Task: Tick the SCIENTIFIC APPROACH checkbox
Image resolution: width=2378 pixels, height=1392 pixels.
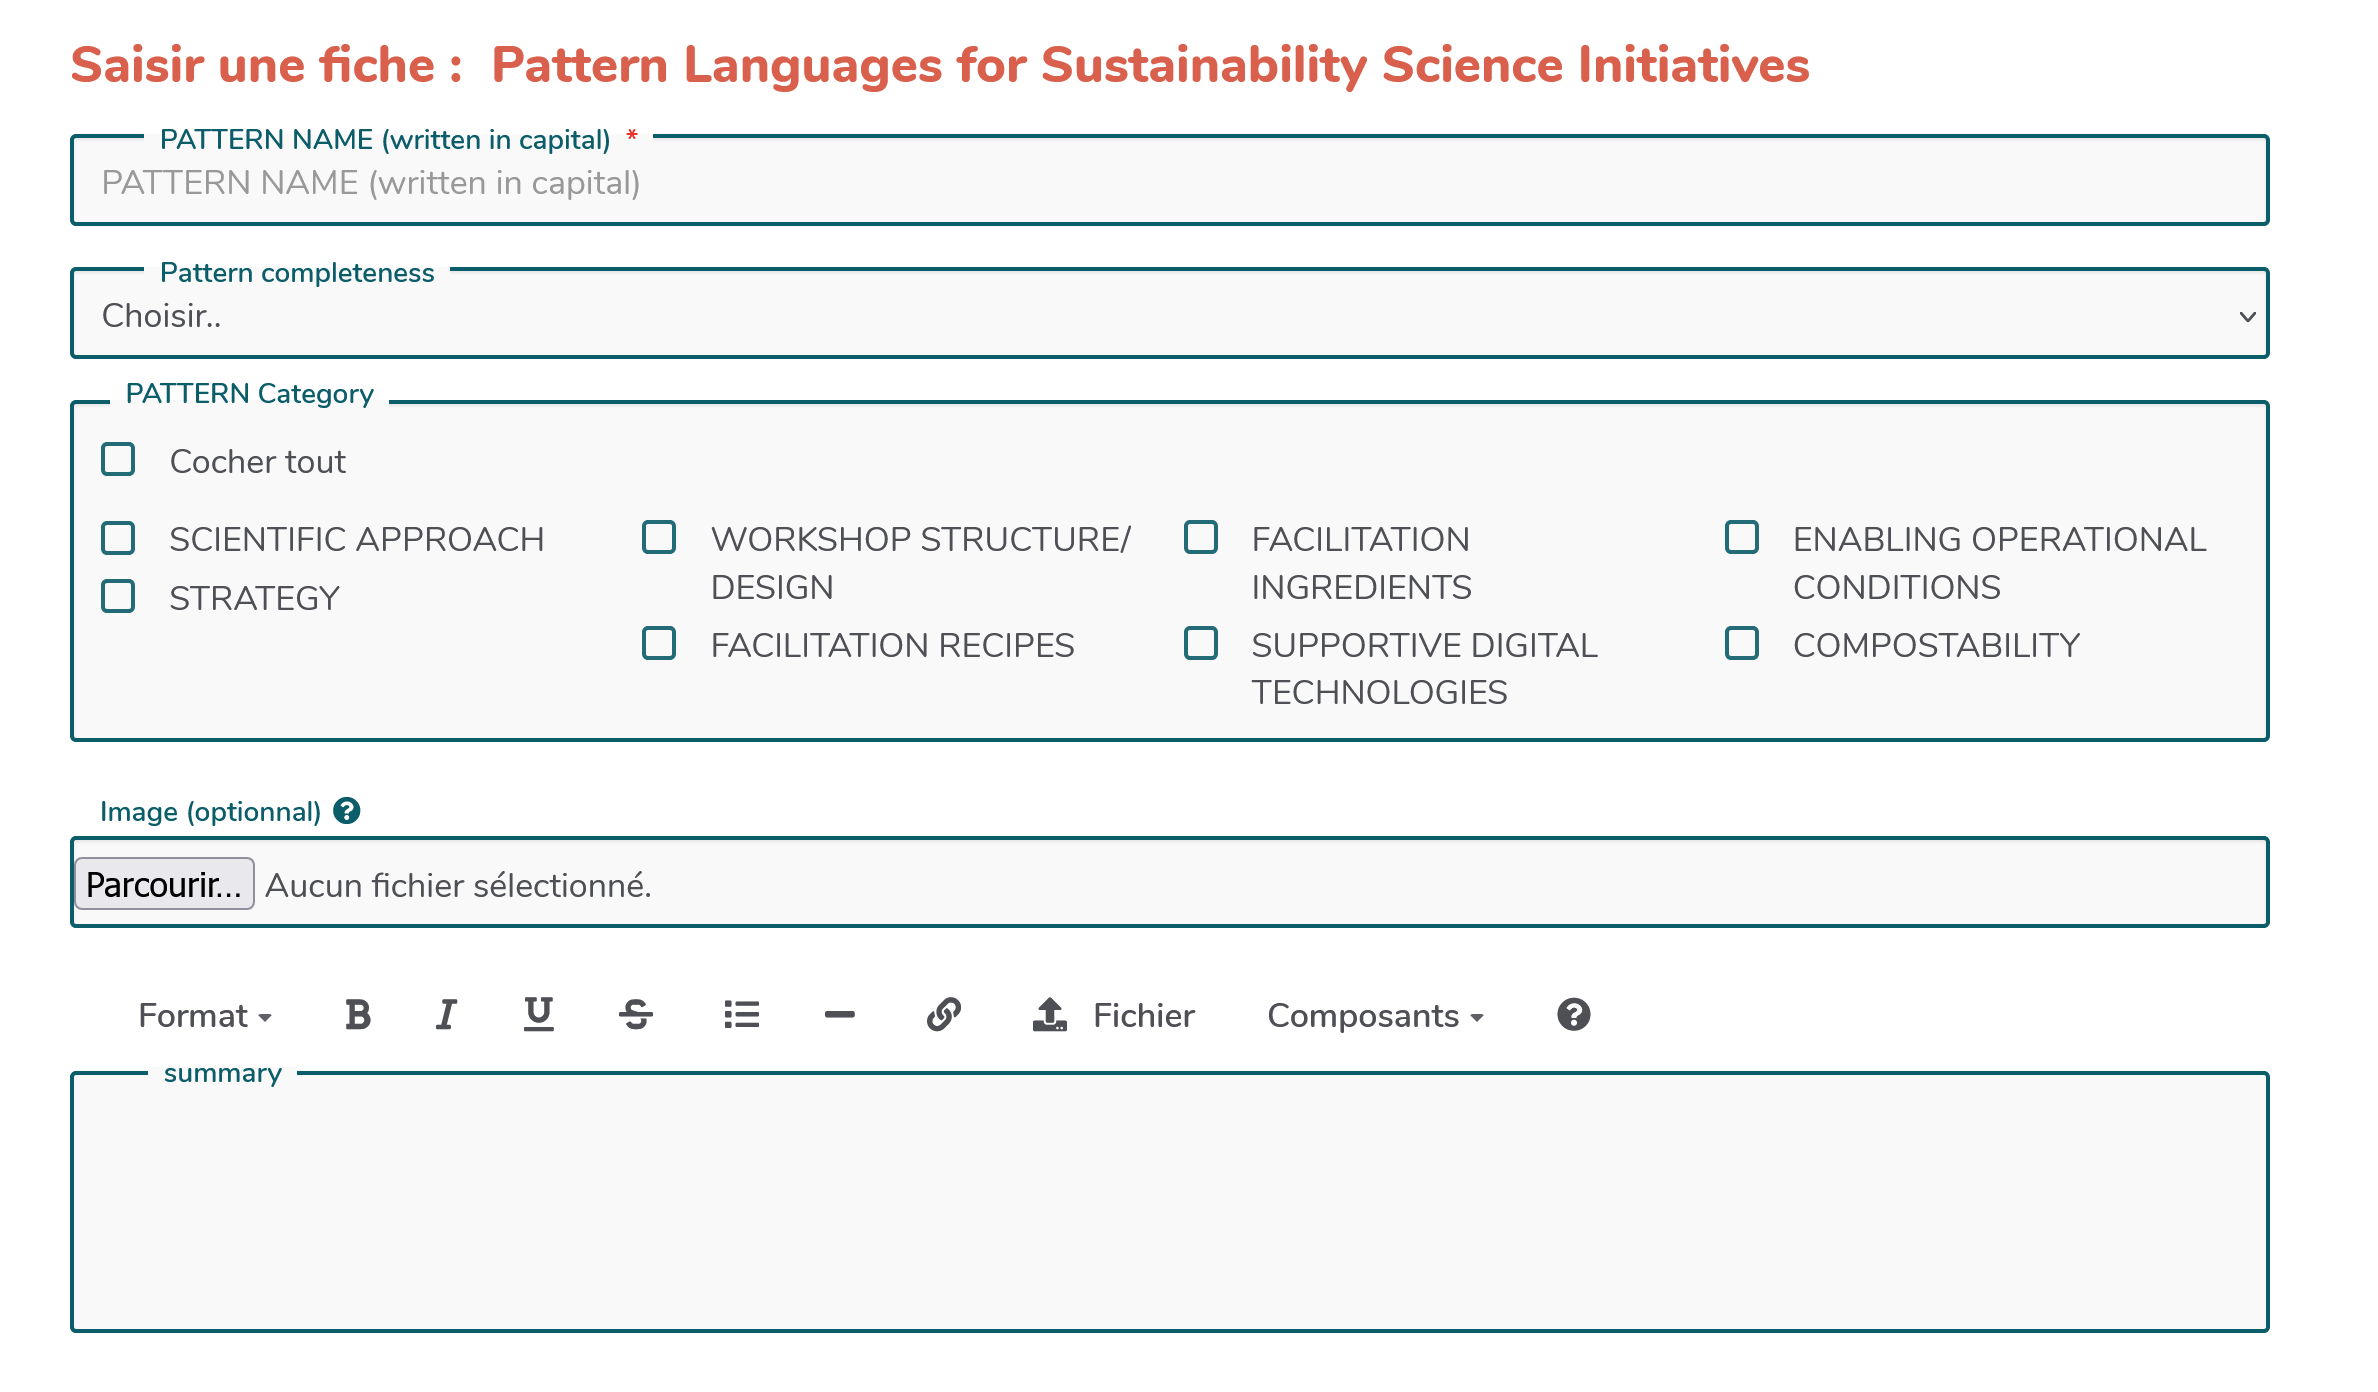Action: [x=118, y=538]
